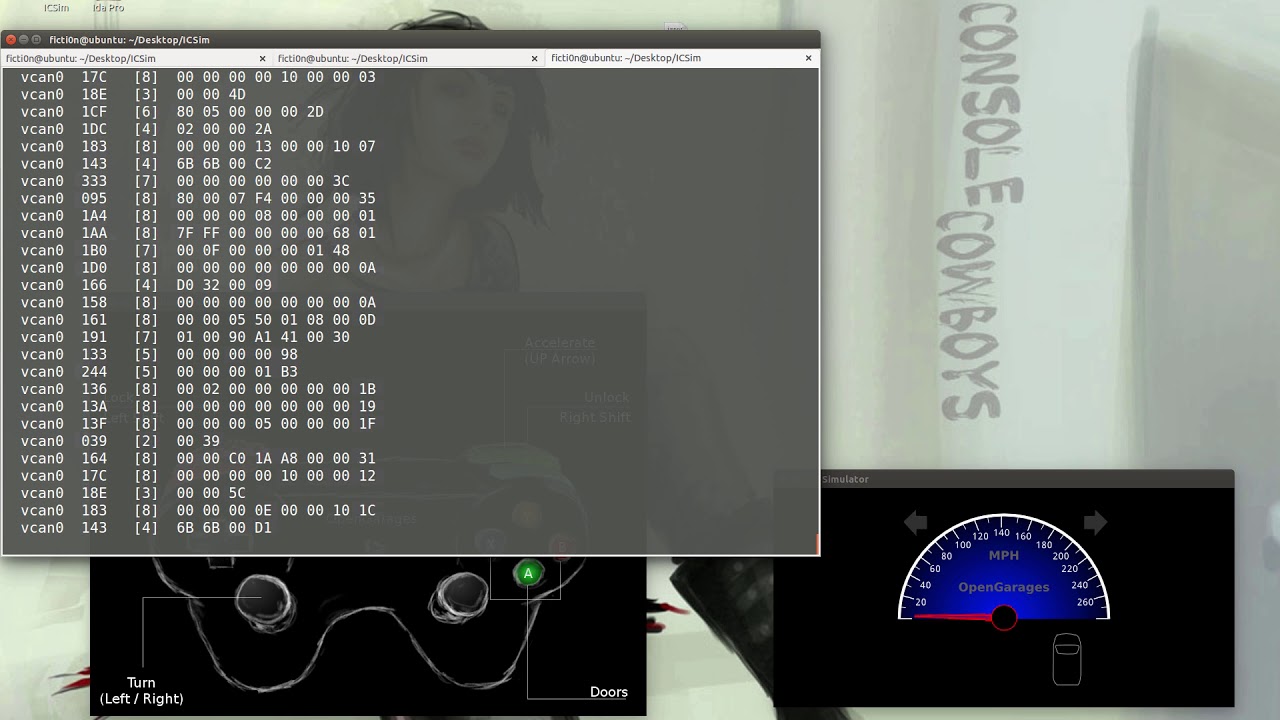Click the Turn (Left / Right) label
The width and height of the screenshot is (1280, 720).
coord(141,691)
